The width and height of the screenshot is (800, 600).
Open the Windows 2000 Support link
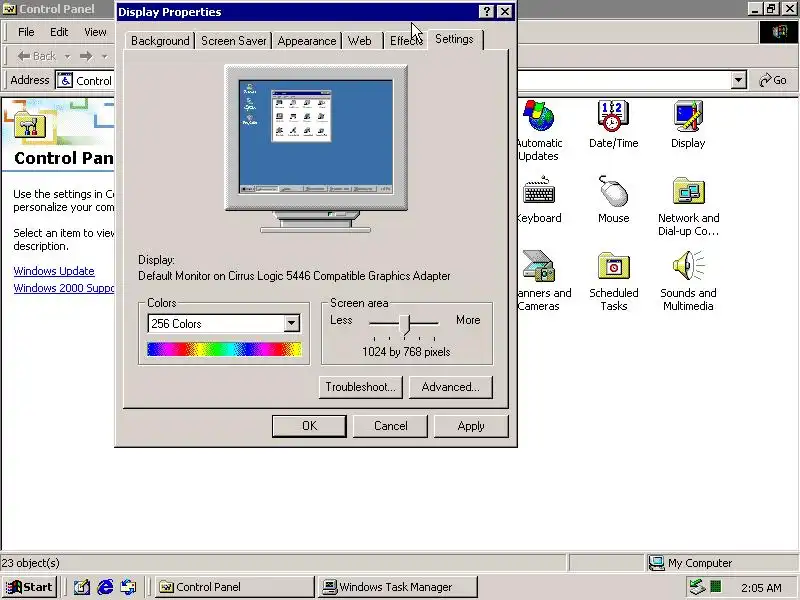coord(64,288)
